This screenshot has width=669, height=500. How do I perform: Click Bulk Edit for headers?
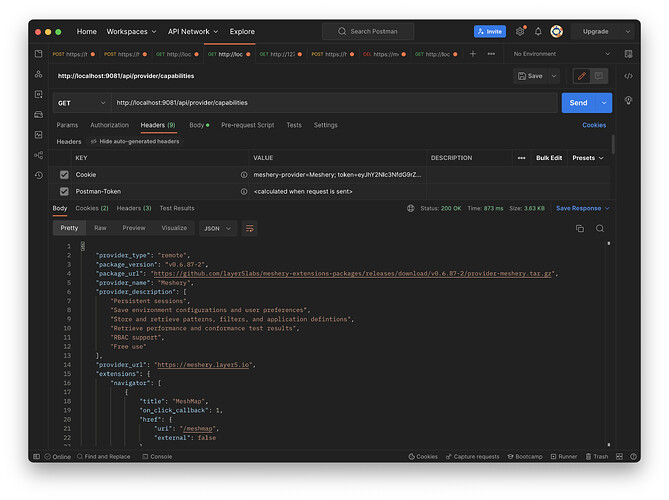click(549, 158)
